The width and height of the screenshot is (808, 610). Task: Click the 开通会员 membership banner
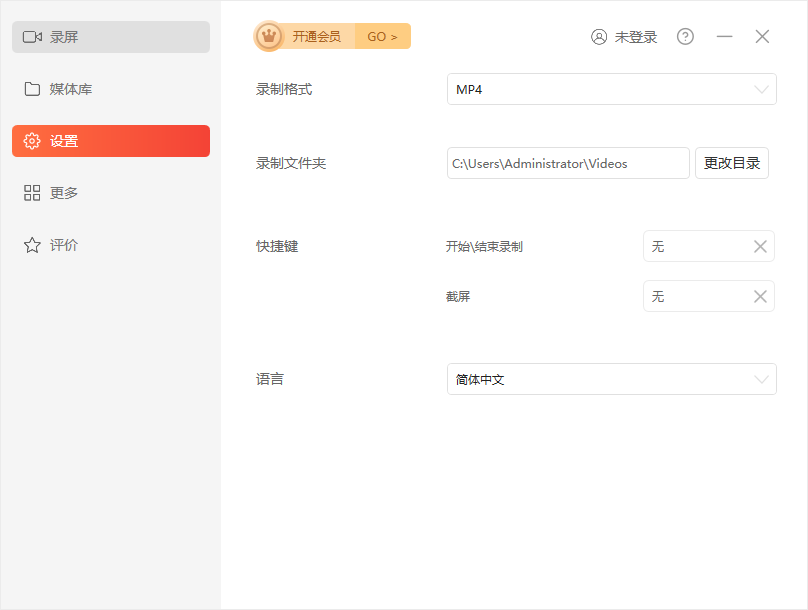[x=316, y=37]
